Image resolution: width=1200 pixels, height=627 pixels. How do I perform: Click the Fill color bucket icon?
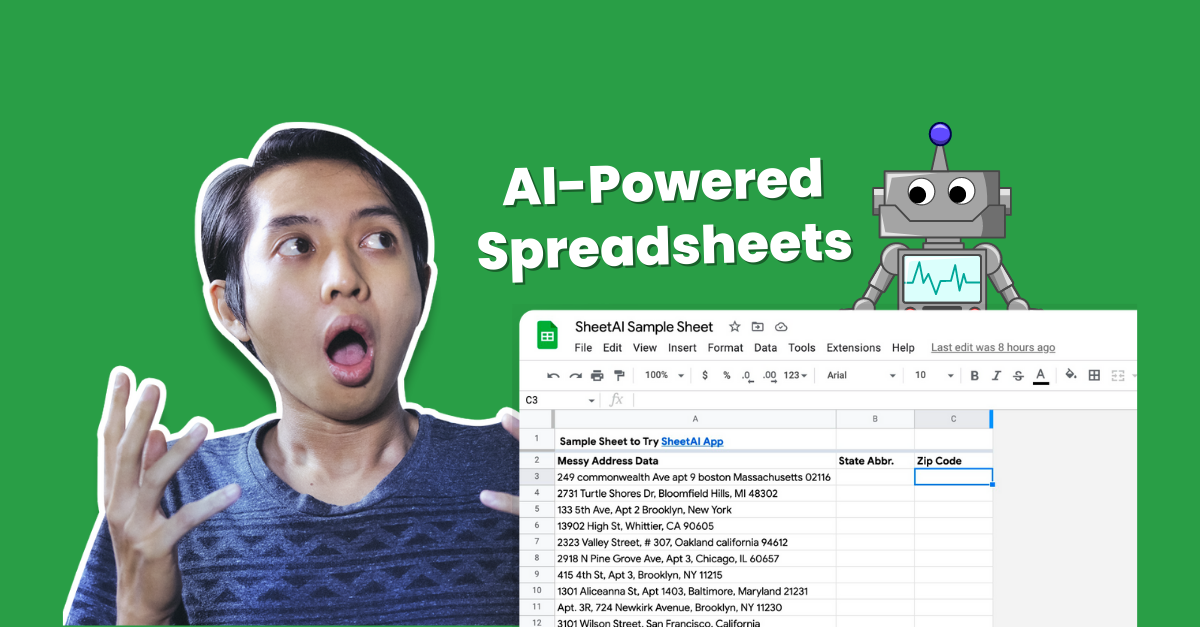[1070, 375]
